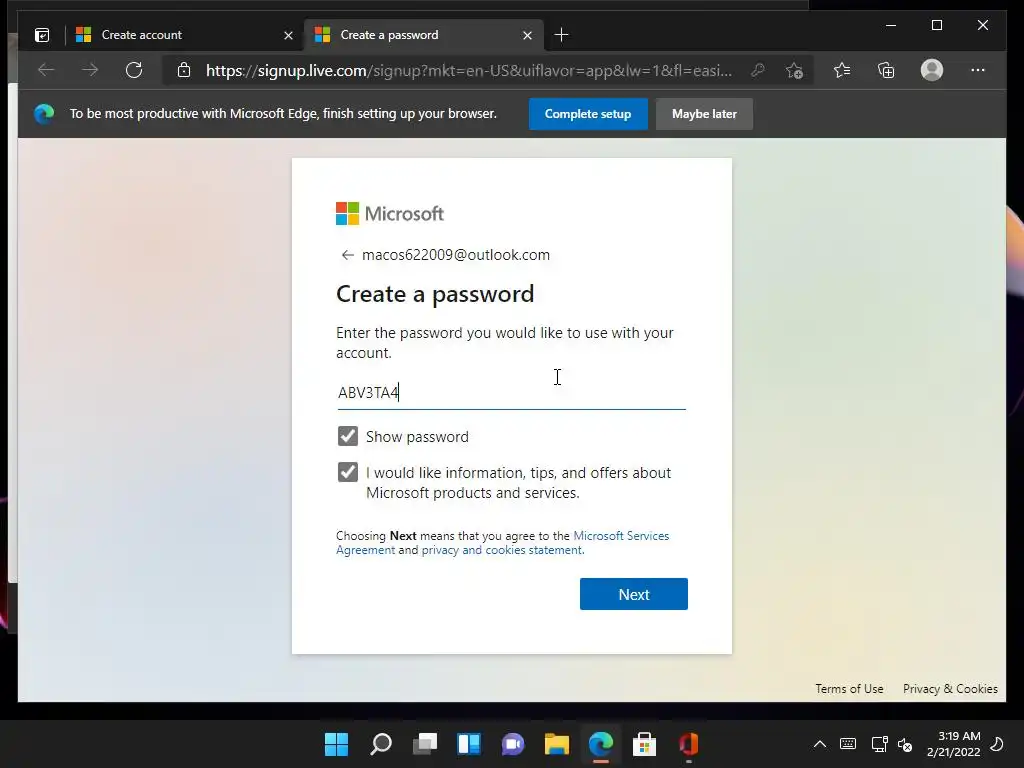Open the network status tray icon

[x=879, y=744]
